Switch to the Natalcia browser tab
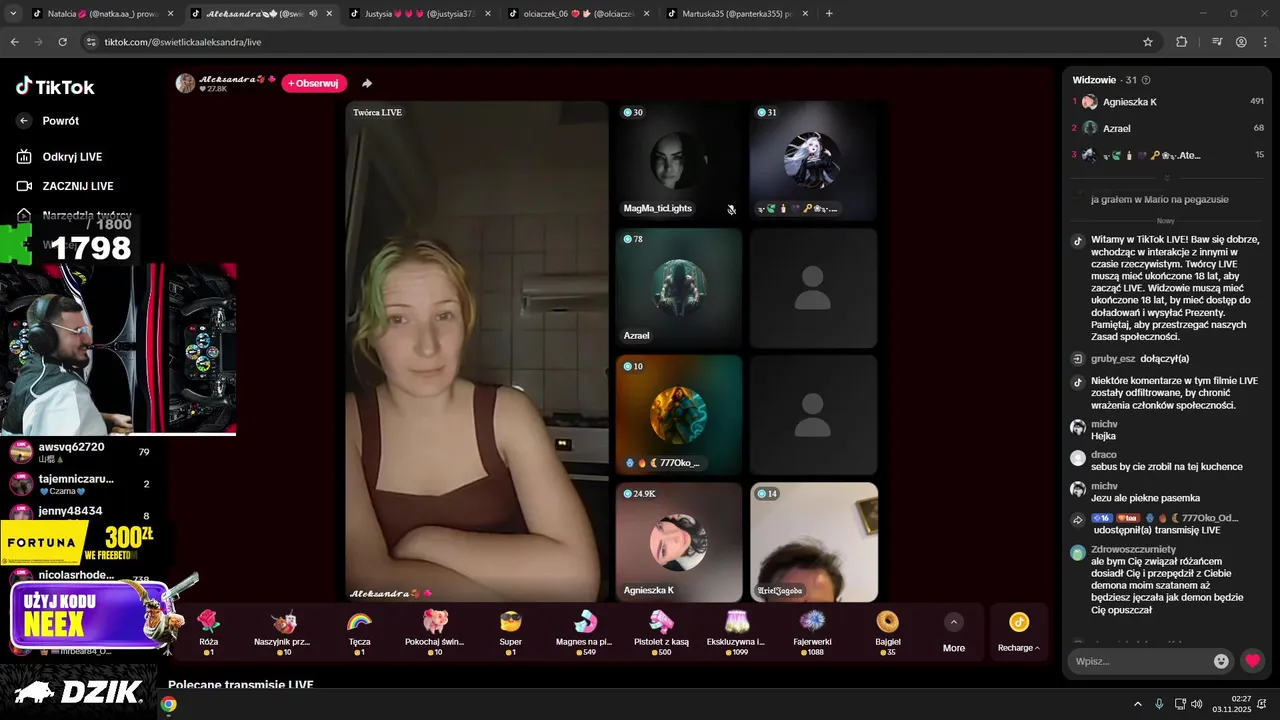Image resolution: width=1280 pixels, height=720 pixels. click(x=103, y=14)
